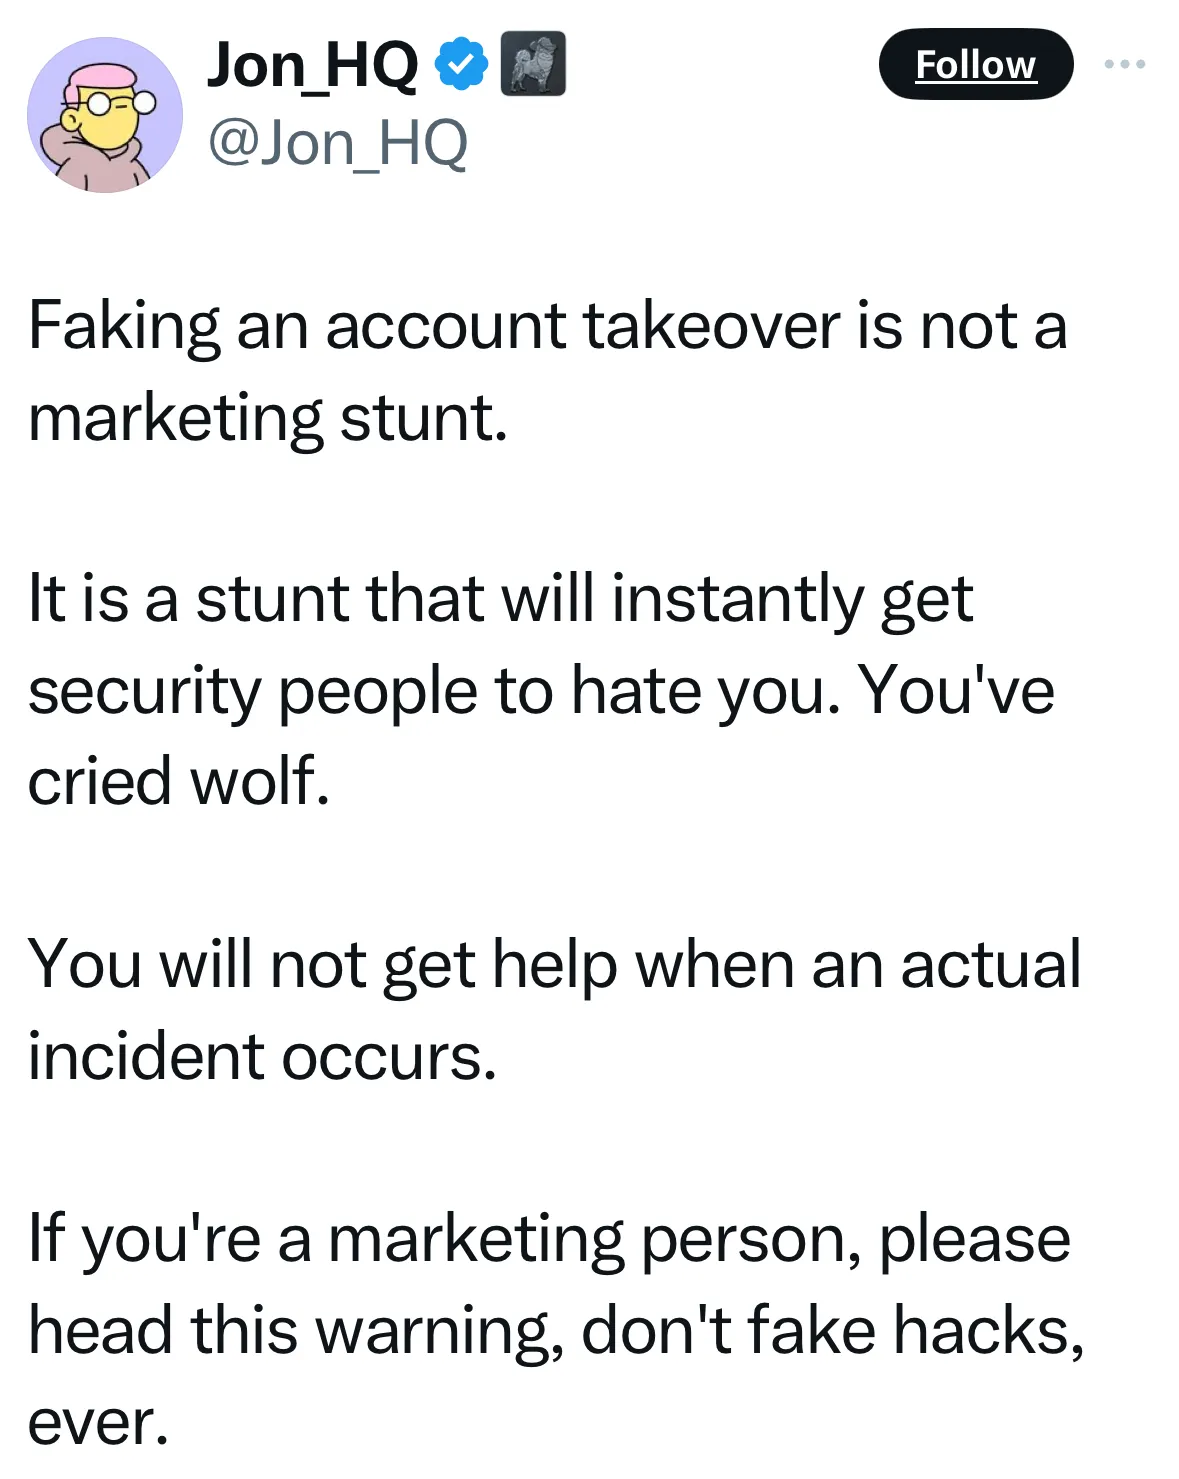
Task: Click the word "Faking" in the tweet
Action: click(124, 326)
